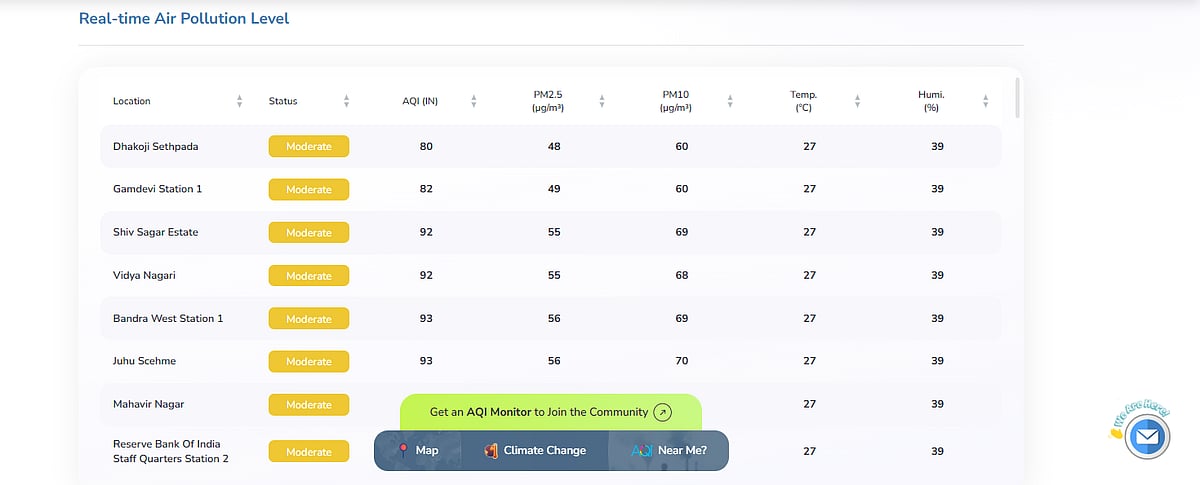Click Moderate status for Juhu Scehme

point(308,361)
